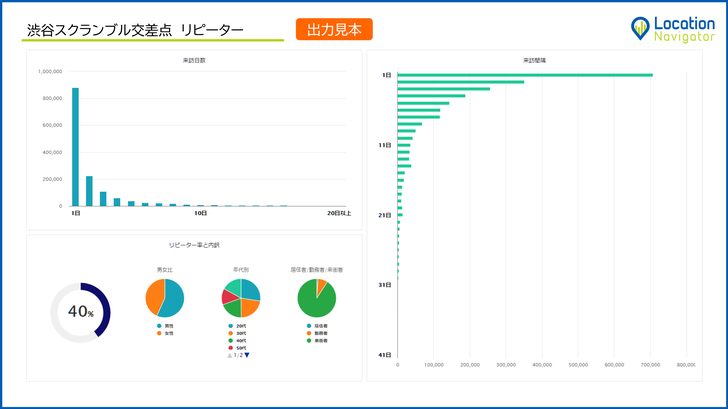Click the grey up arrow in legend pager
This screenshot has width=728, height=409.
point(229,355)
